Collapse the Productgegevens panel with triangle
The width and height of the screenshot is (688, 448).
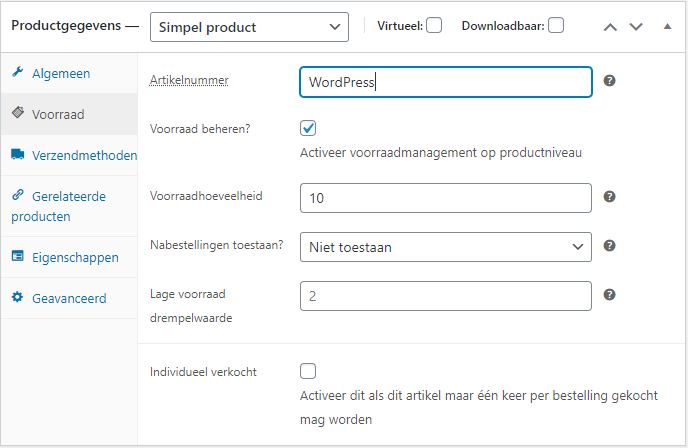667,27
